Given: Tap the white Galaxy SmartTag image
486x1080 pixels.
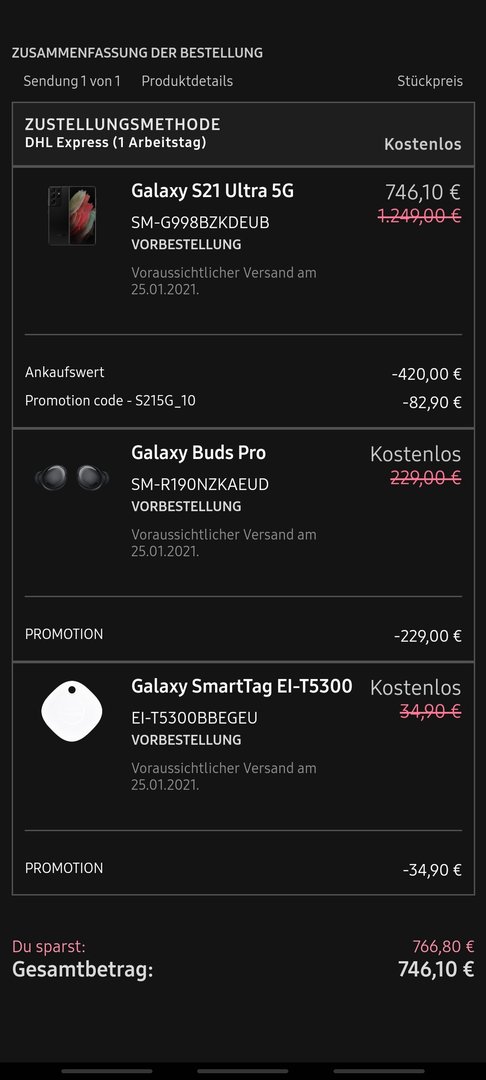Looking at the screenshot, I should point(72,711).
